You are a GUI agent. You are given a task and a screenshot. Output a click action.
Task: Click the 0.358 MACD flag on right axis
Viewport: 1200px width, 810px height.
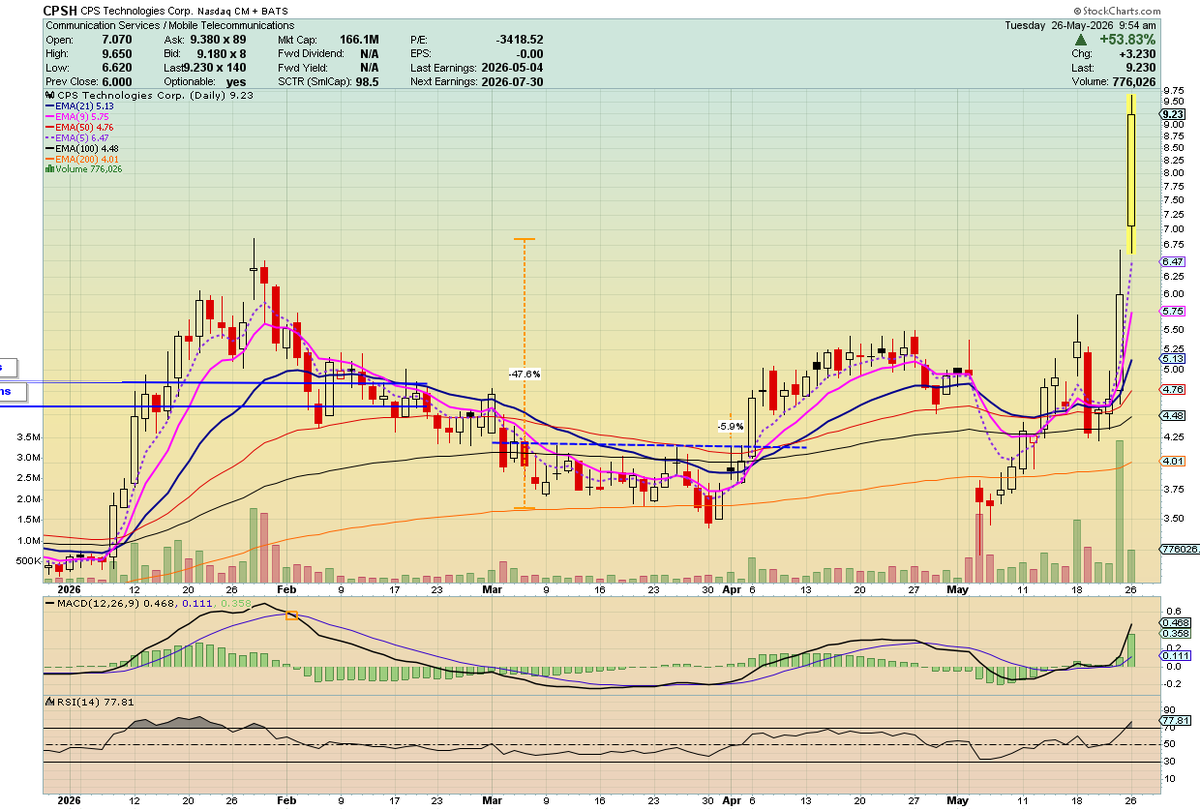coord(1176,634)
